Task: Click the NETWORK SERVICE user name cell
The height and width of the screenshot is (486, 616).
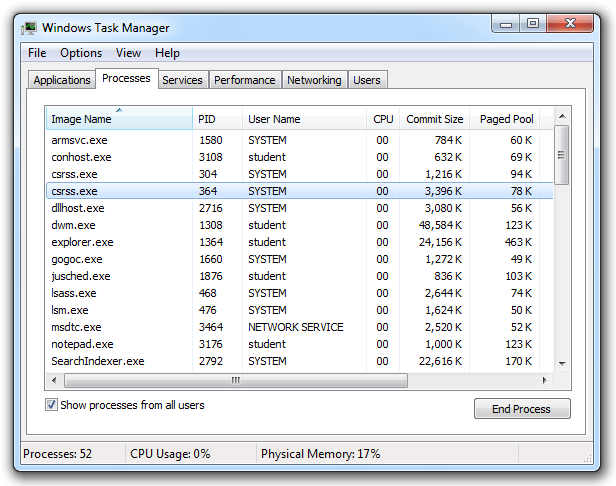Action: [x=296, y=327]
